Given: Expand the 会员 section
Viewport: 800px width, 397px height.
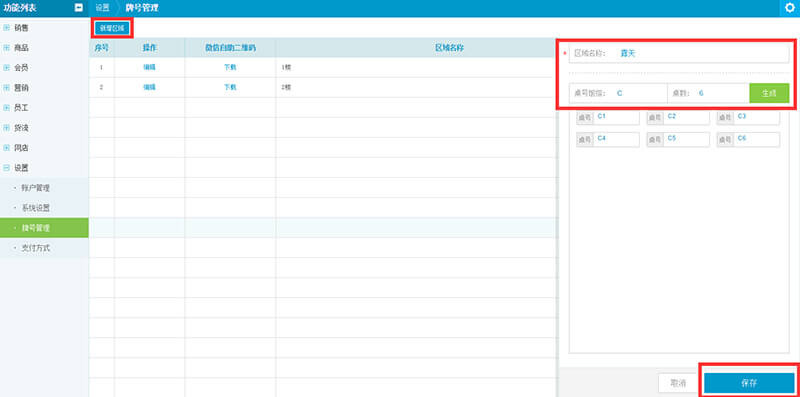Looking at the screenshot, I should point(7,67).
